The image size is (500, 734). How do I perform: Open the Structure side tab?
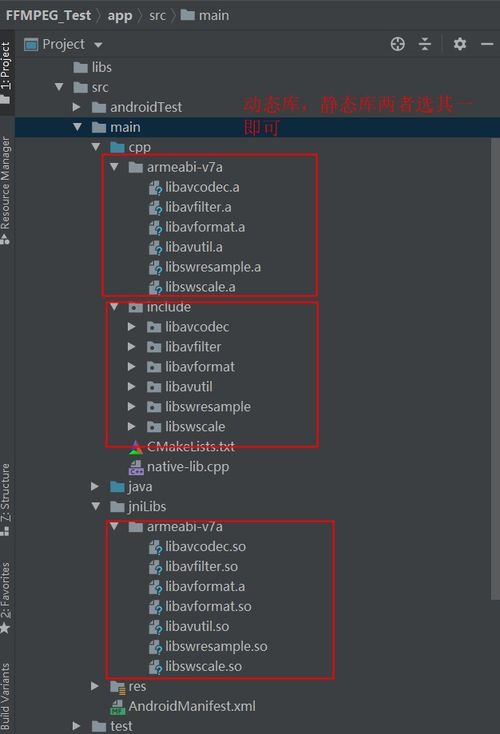[x=5, y=499]
